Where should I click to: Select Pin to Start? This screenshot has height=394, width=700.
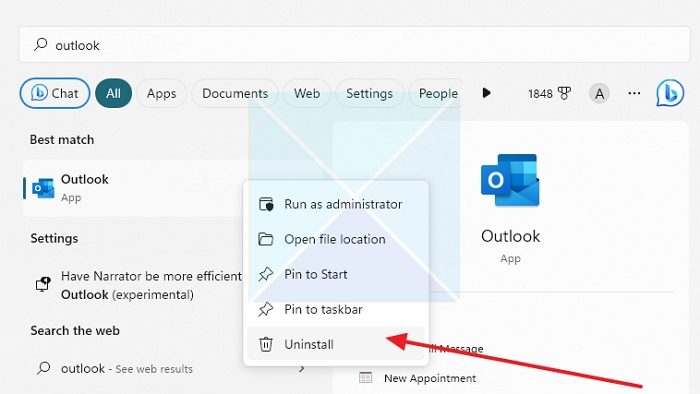336,274
